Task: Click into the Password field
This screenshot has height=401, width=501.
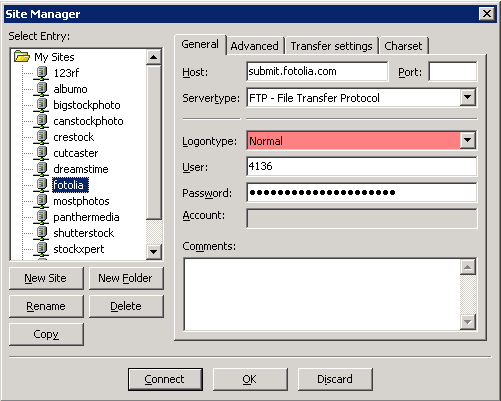Action: (x=362, y=192)
